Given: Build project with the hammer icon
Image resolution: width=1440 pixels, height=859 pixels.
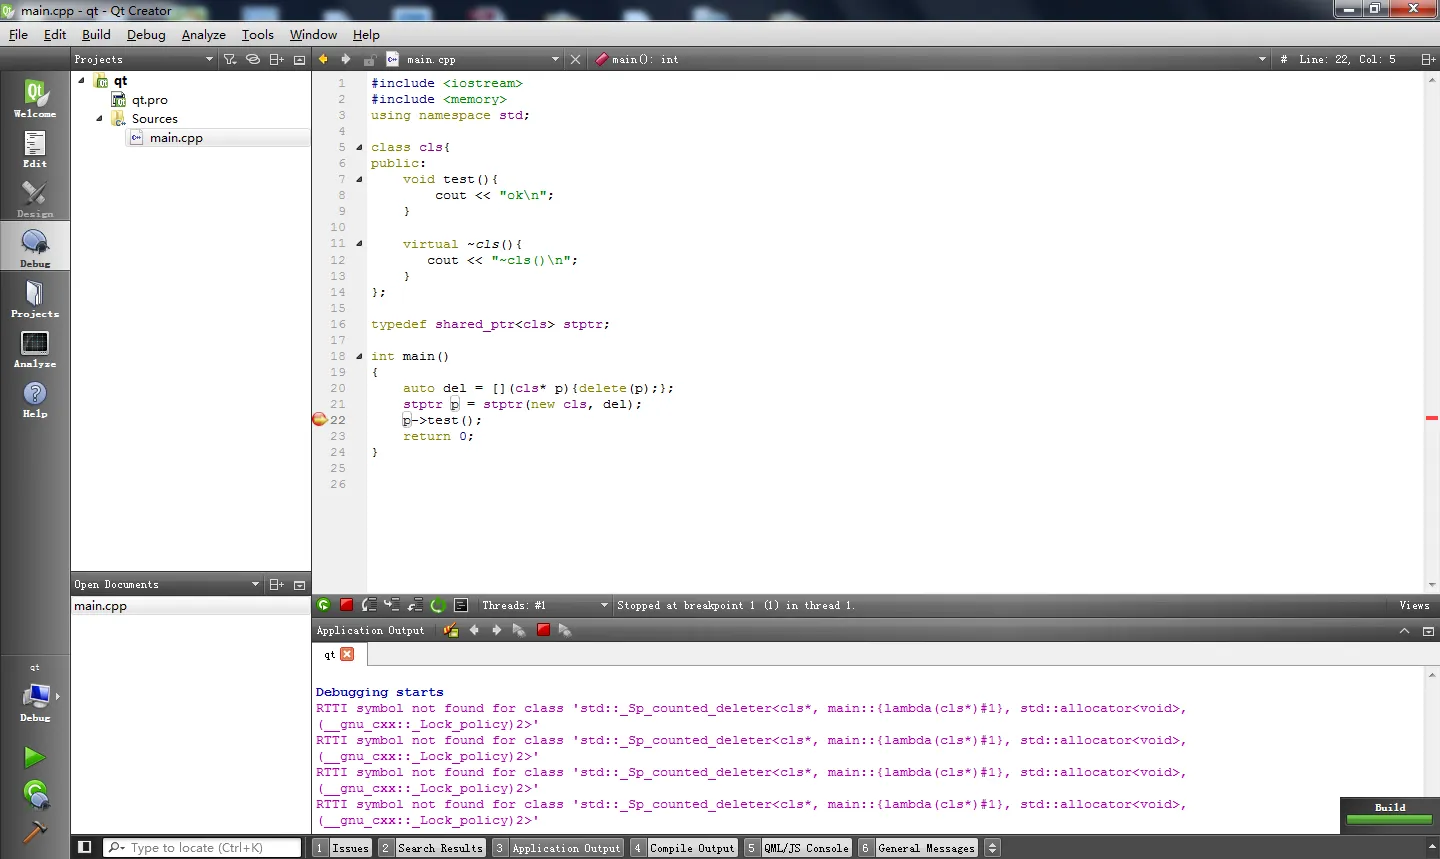Looking at the screenshot, I should pos(35,831).
